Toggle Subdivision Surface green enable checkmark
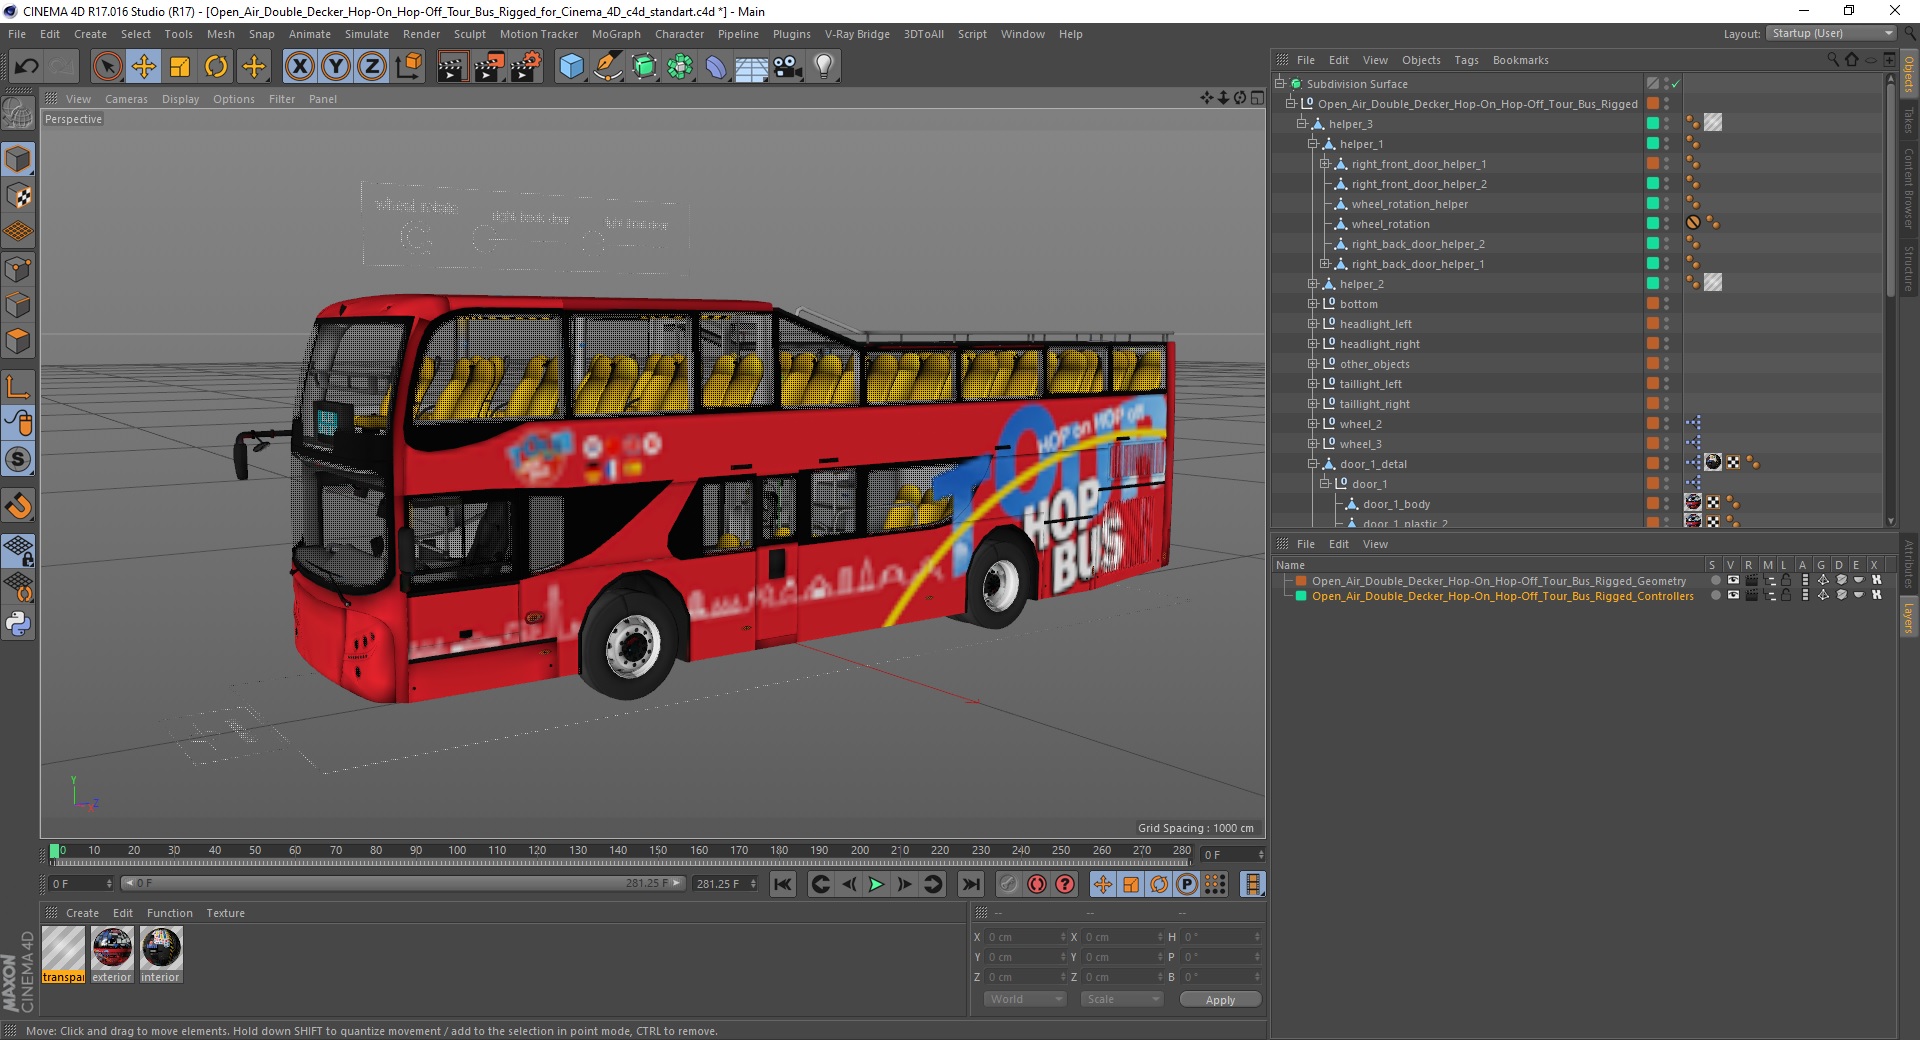The height and width of the screenshot is (1040, 1920). click(1676, 84)
